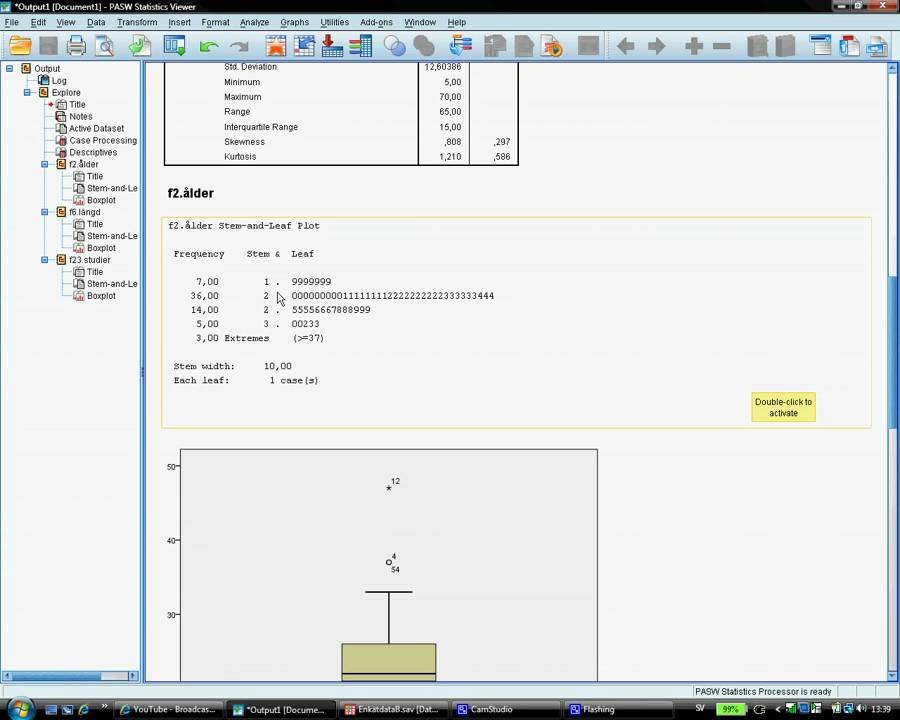
Task: Select Stem-and-Leaf item under f6.längd
Action: (x=112, y=236)
